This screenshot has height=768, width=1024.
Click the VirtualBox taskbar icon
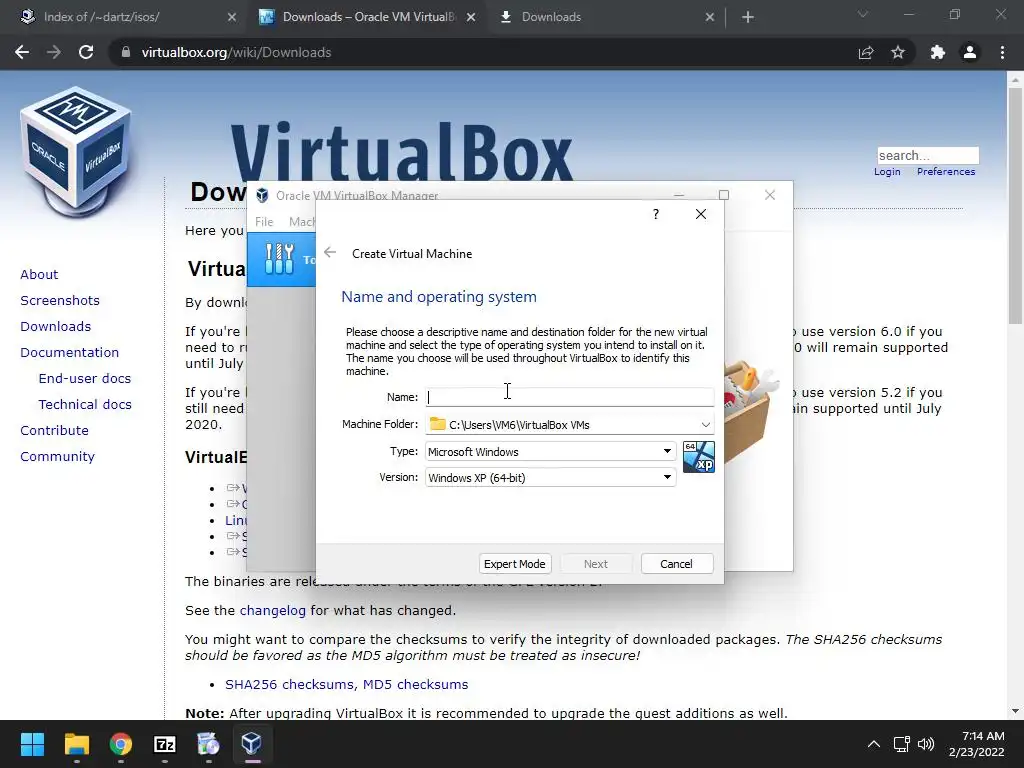tap(251, 744)
